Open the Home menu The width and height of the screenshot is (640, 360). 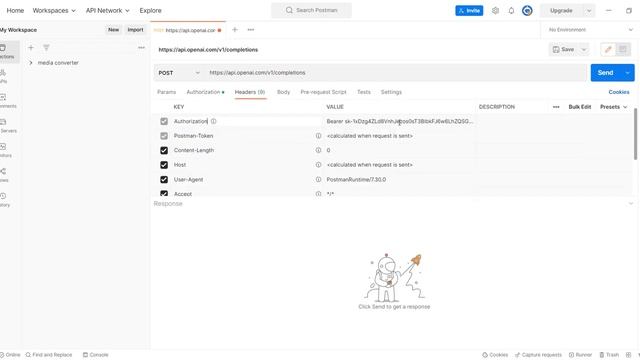15,11
